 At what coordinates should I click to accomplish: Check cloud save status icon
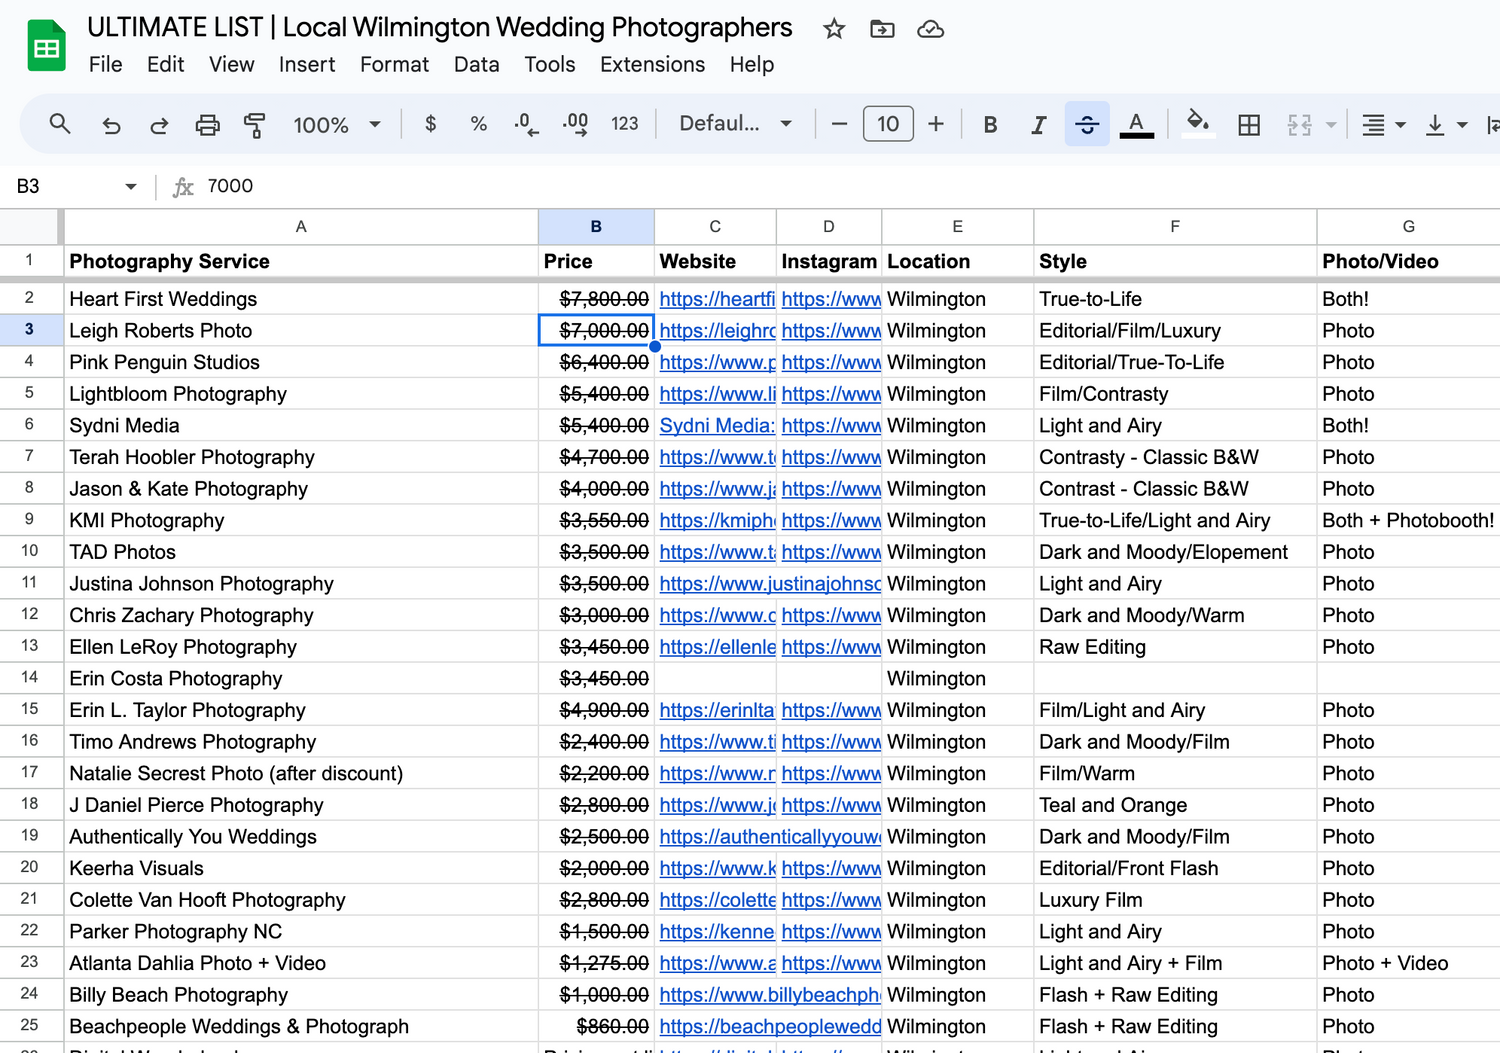coord(930,29)
